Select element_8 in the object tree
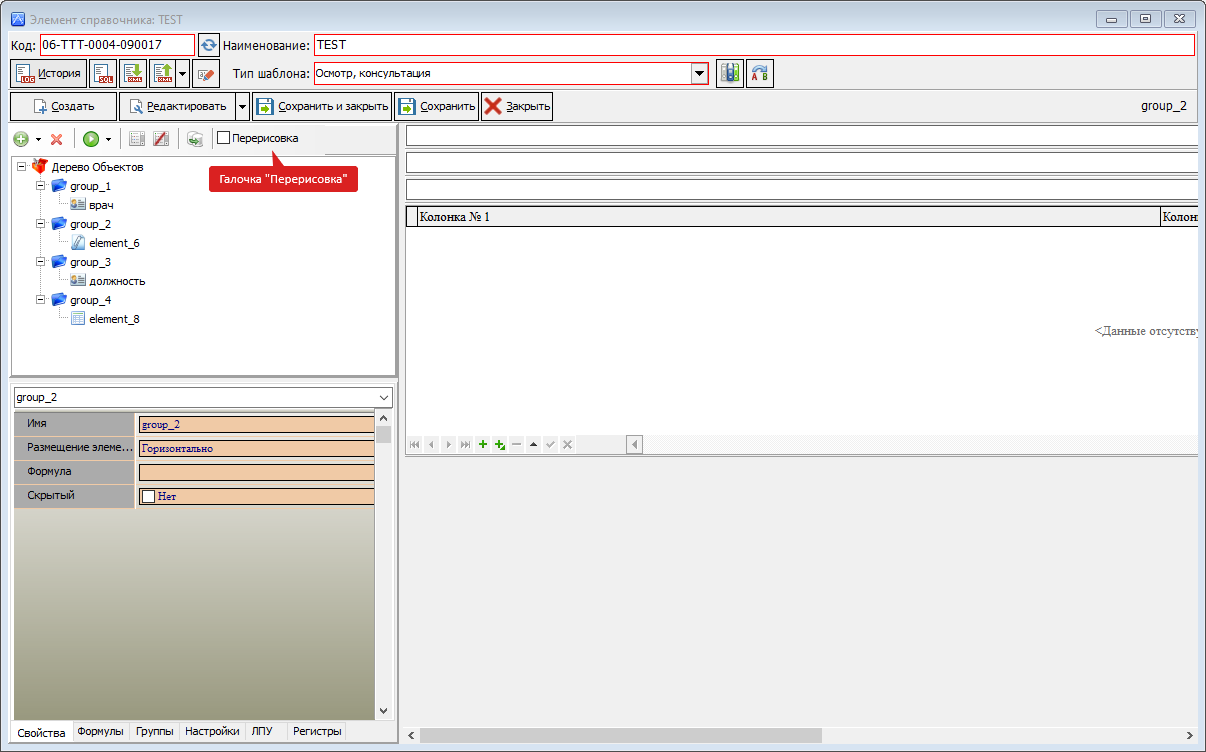 pos(114,319)
